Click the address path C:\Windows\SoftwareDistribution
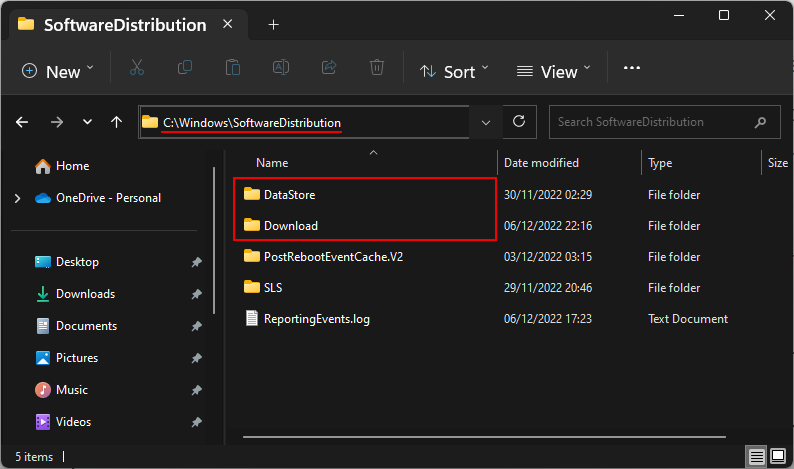The height and width of the screenshot is (469, 794). click(x=252, y=123)
